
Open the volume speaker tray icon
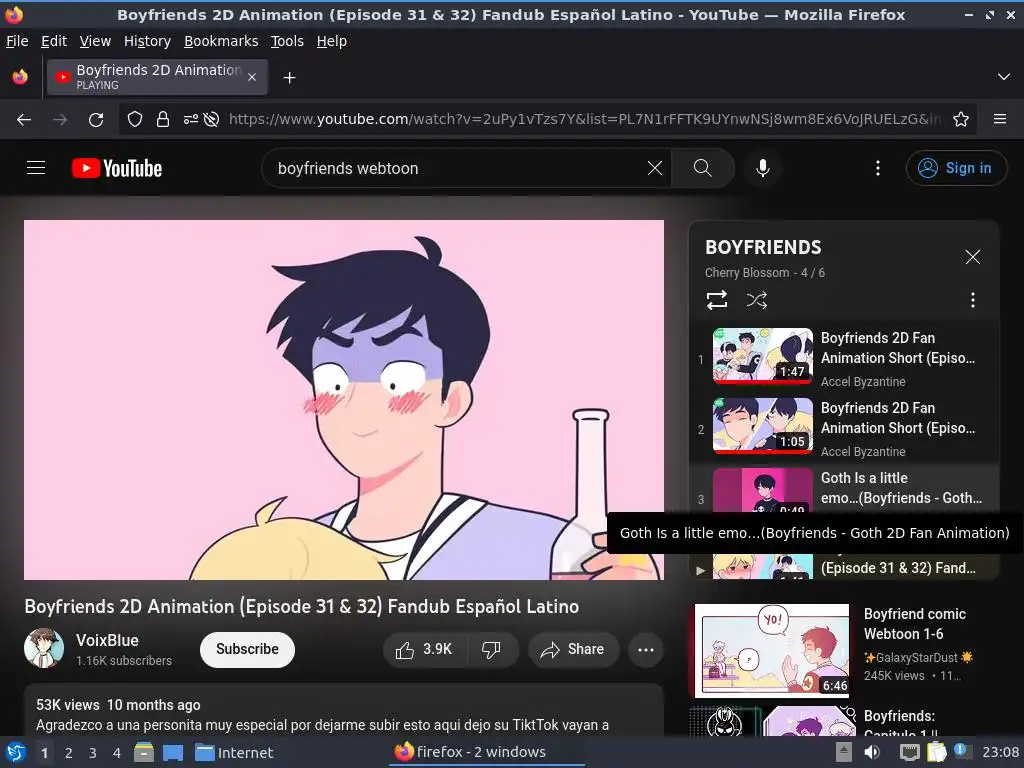click(x=872, y=752)
